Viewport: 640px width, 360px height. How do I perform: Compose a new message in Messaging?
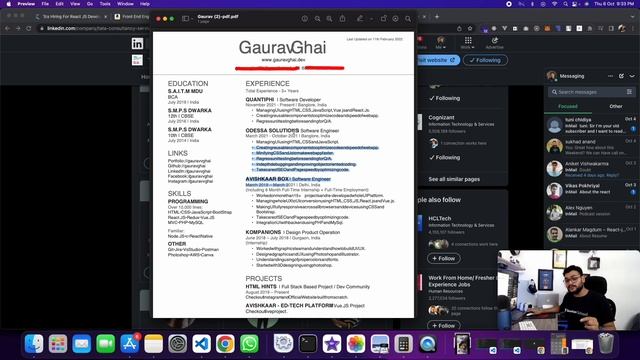[621, 76]
